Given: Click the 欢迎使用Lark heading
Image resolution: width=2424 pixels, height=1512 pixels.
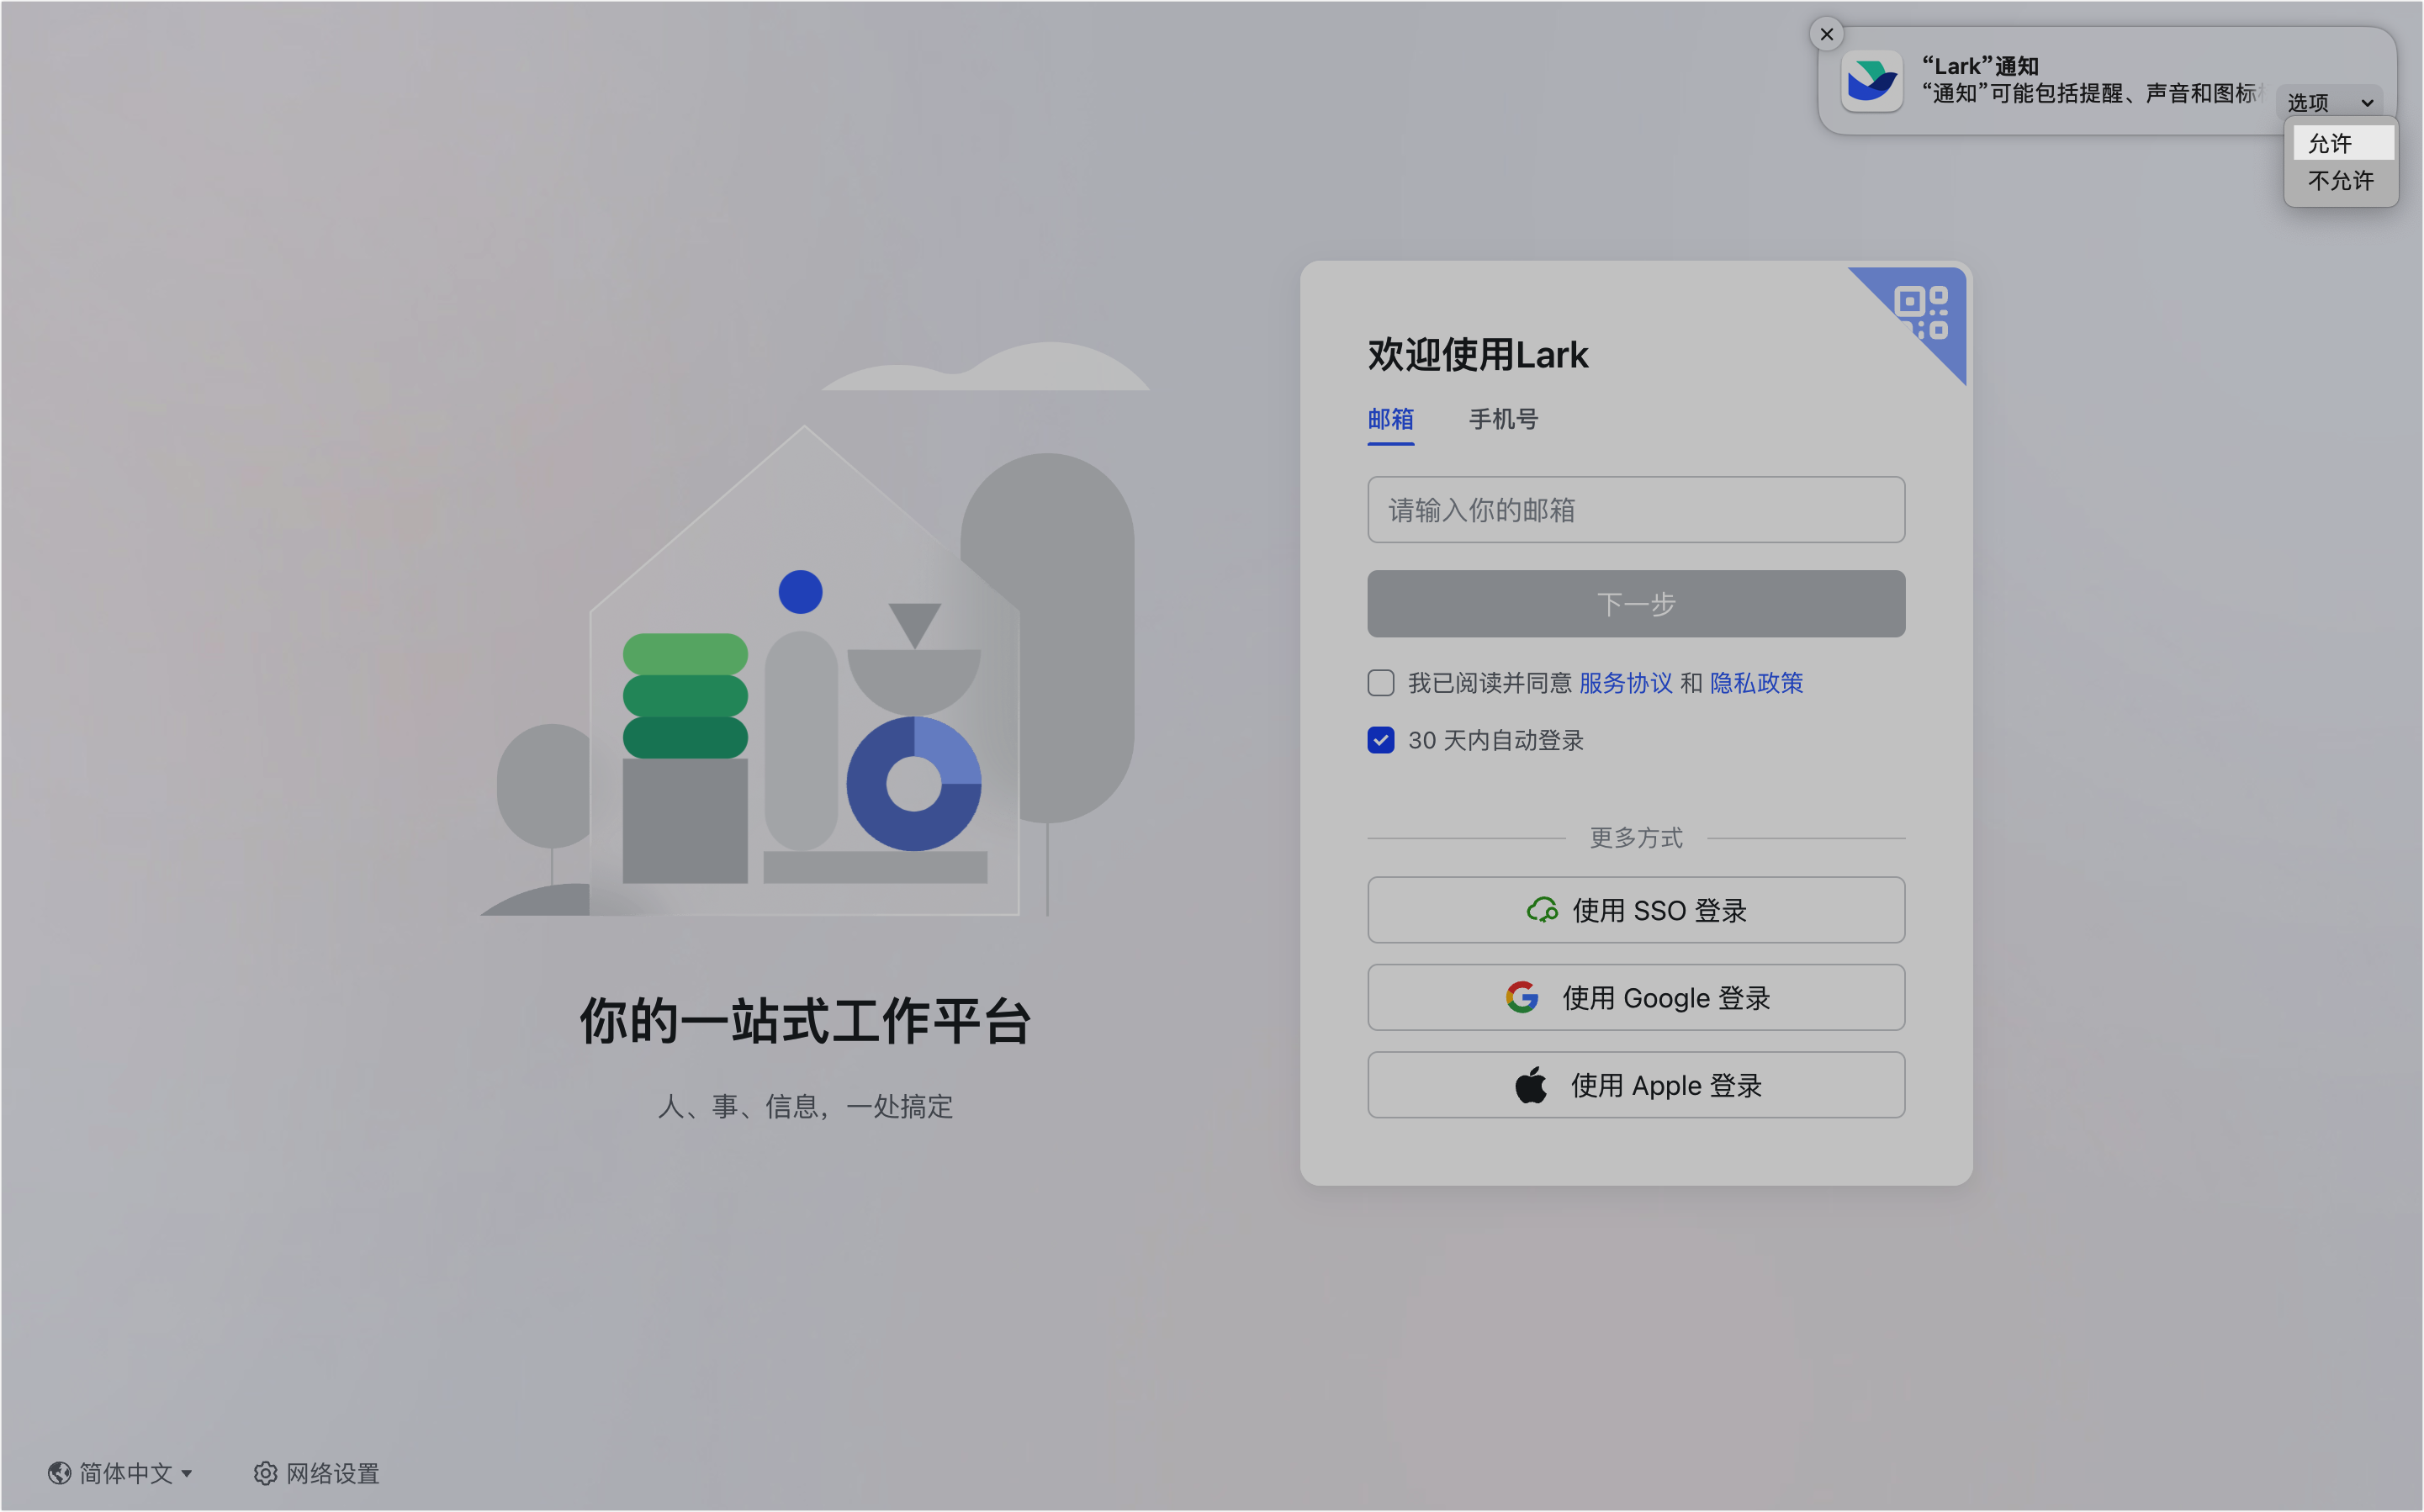Looking at the screenshot, I should point(1477,354).
